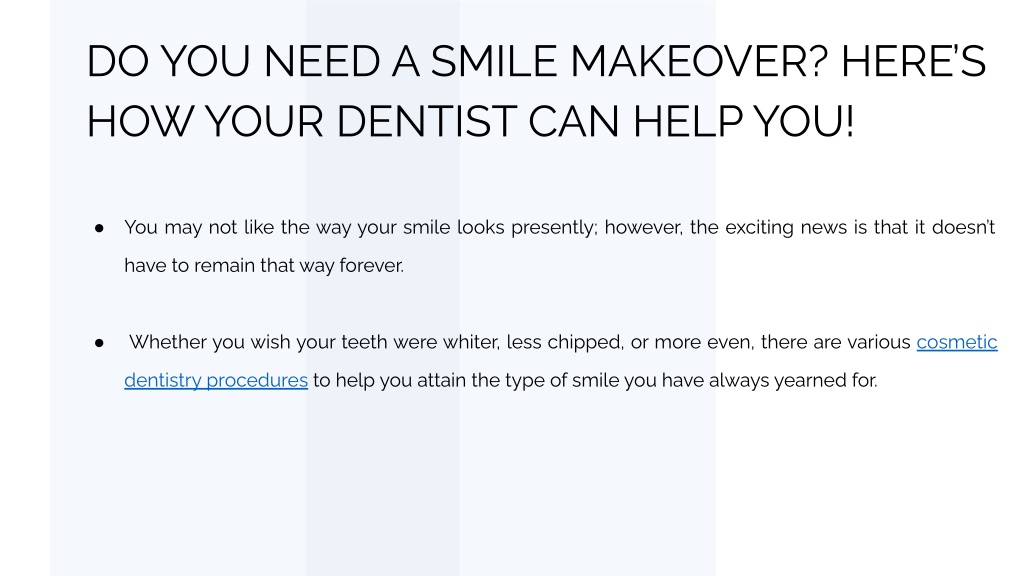1024x576 pixels.
Task: Click the first bullet point marker
Action: 99,228
